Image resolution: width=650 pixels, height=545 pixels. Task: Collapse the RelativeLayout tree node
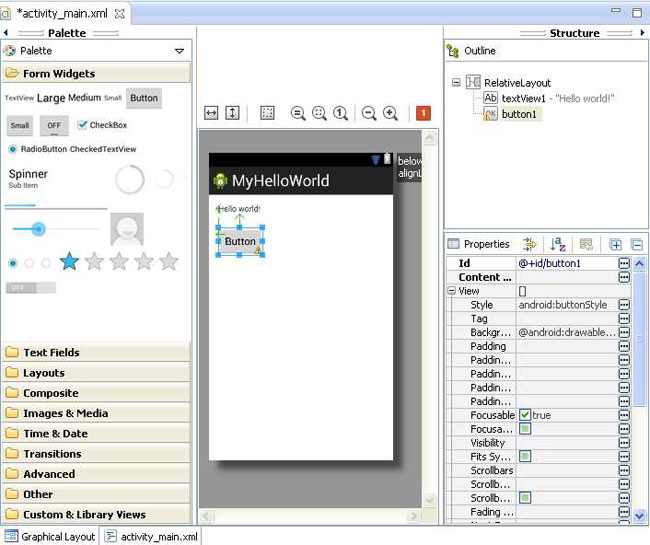click(x=457, y=83)
